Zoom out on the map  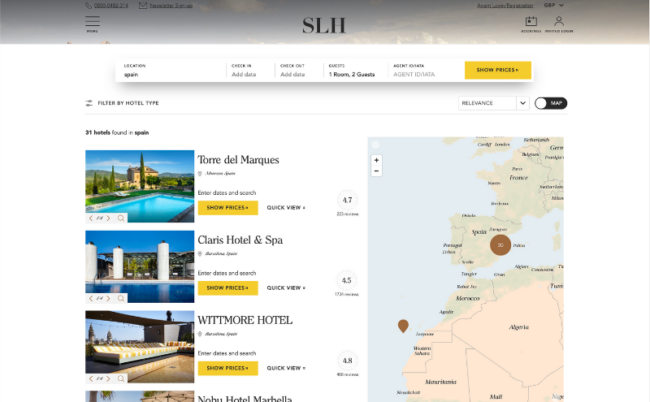pos(376,171)
